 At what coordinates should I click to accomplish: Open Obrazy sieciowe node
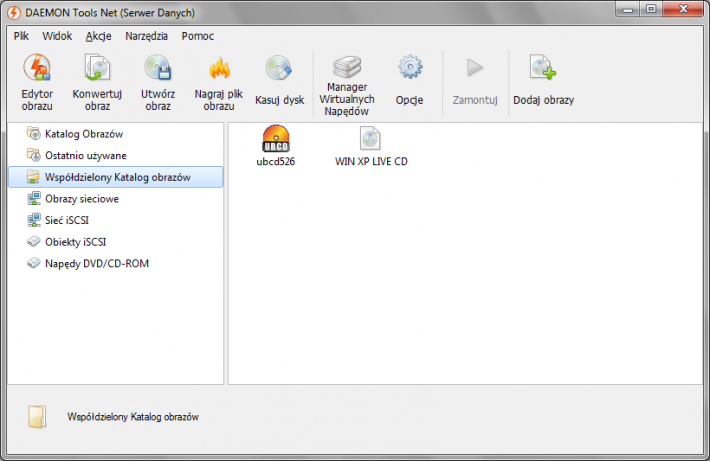coord(116,199)
